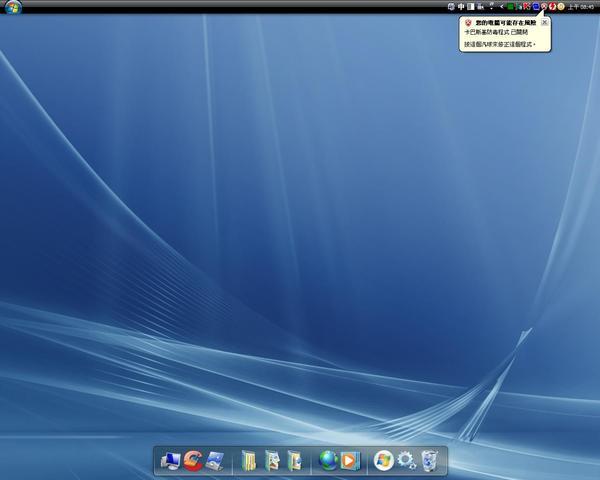Click the yellow round tray icon
Image resolution: width=600 pixels, height=480 pixels.
pos(561,7)
